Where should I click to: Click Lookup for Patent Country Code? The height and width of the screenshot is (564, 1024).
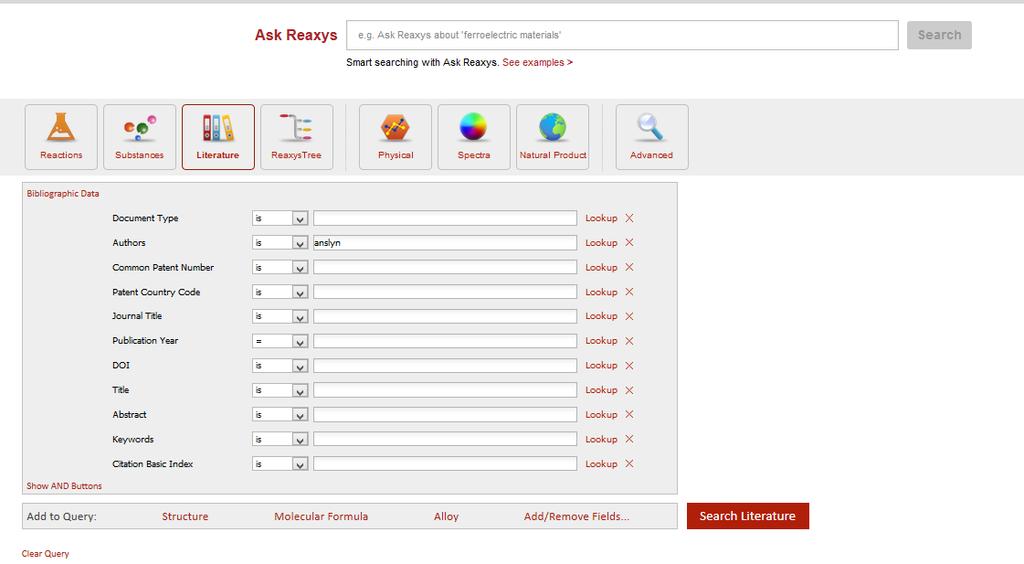click(x=601, y=292)
